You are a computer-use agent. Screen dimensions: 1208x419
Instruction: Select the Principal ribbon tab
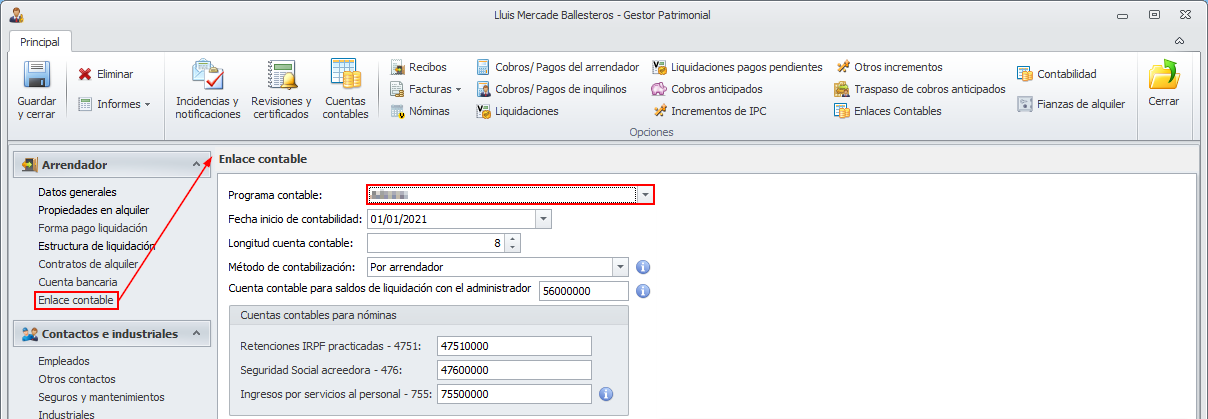pos(40,42)
